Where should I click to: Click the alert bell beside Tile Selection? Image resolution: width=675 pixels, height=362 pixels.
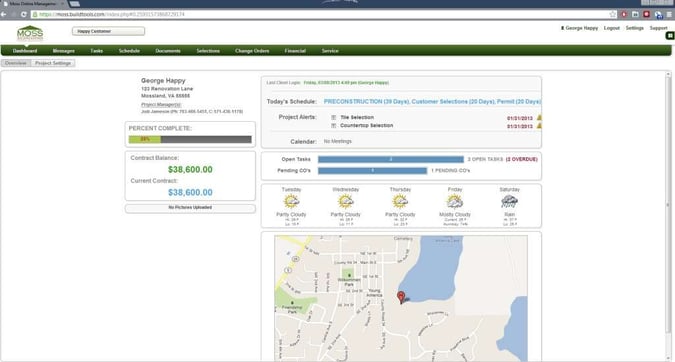[539, 118]
